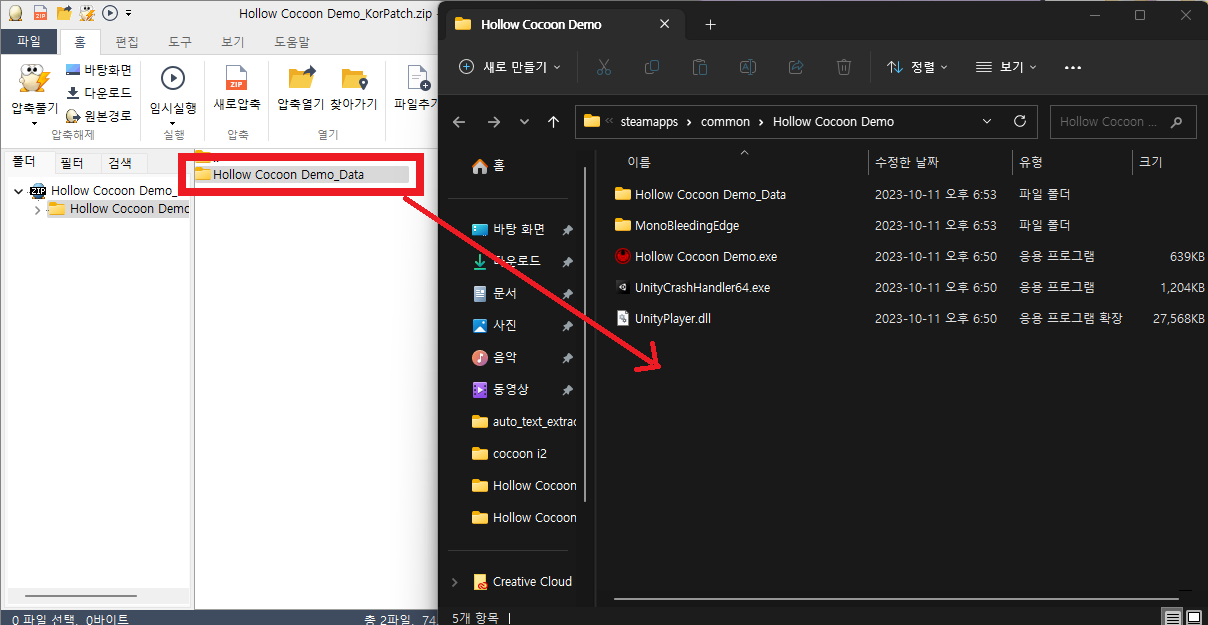
Task: Click run play icon in quick toolbar
Action: [110, 13]
